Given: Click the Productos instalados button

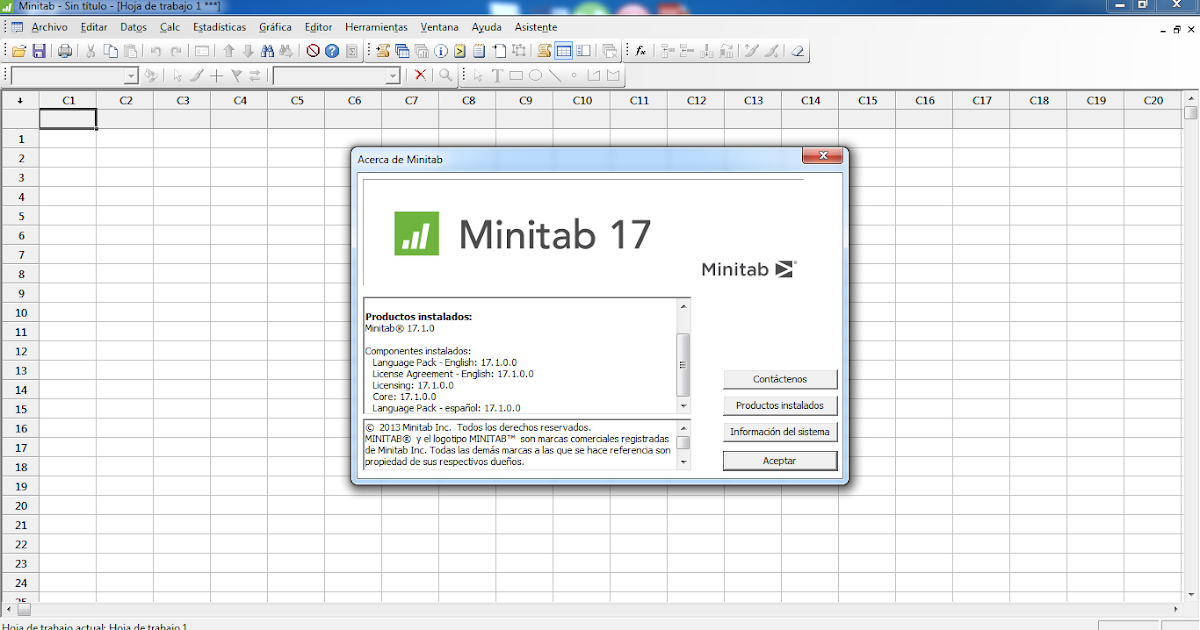Looking at the screenshot, I should 780,406.
